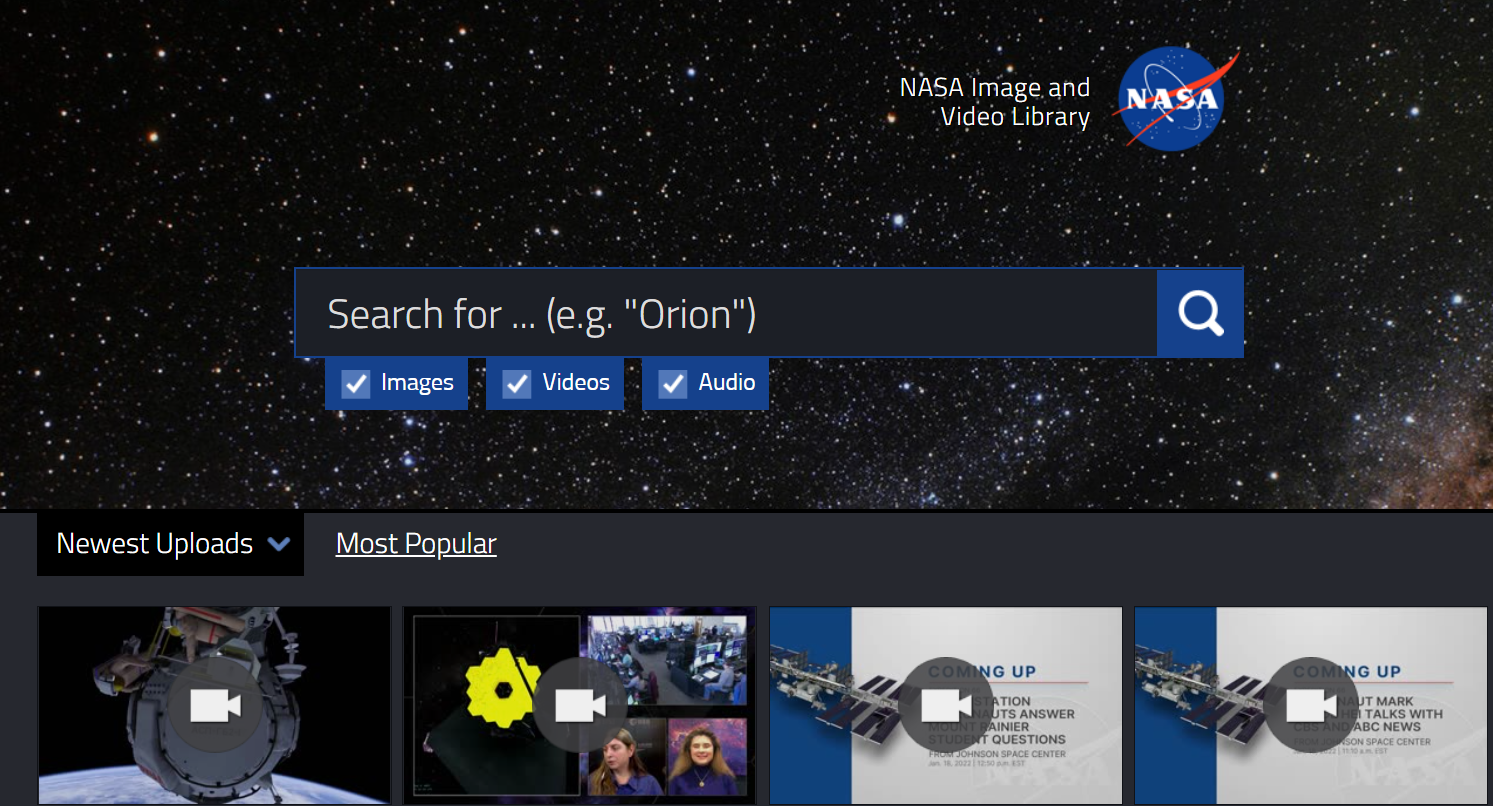Viewport: 1493px width, 806px height.
Task: Uncheck the Images filter
Action: (356, 383)
